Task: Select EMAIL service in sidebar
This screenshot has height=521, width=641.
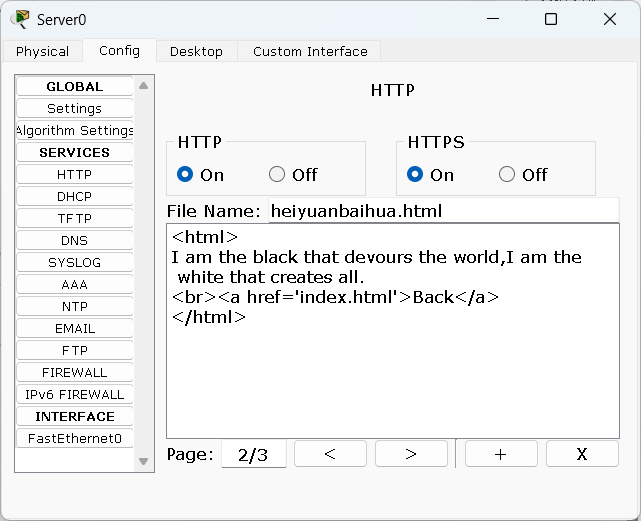Action: coord(74,329)
